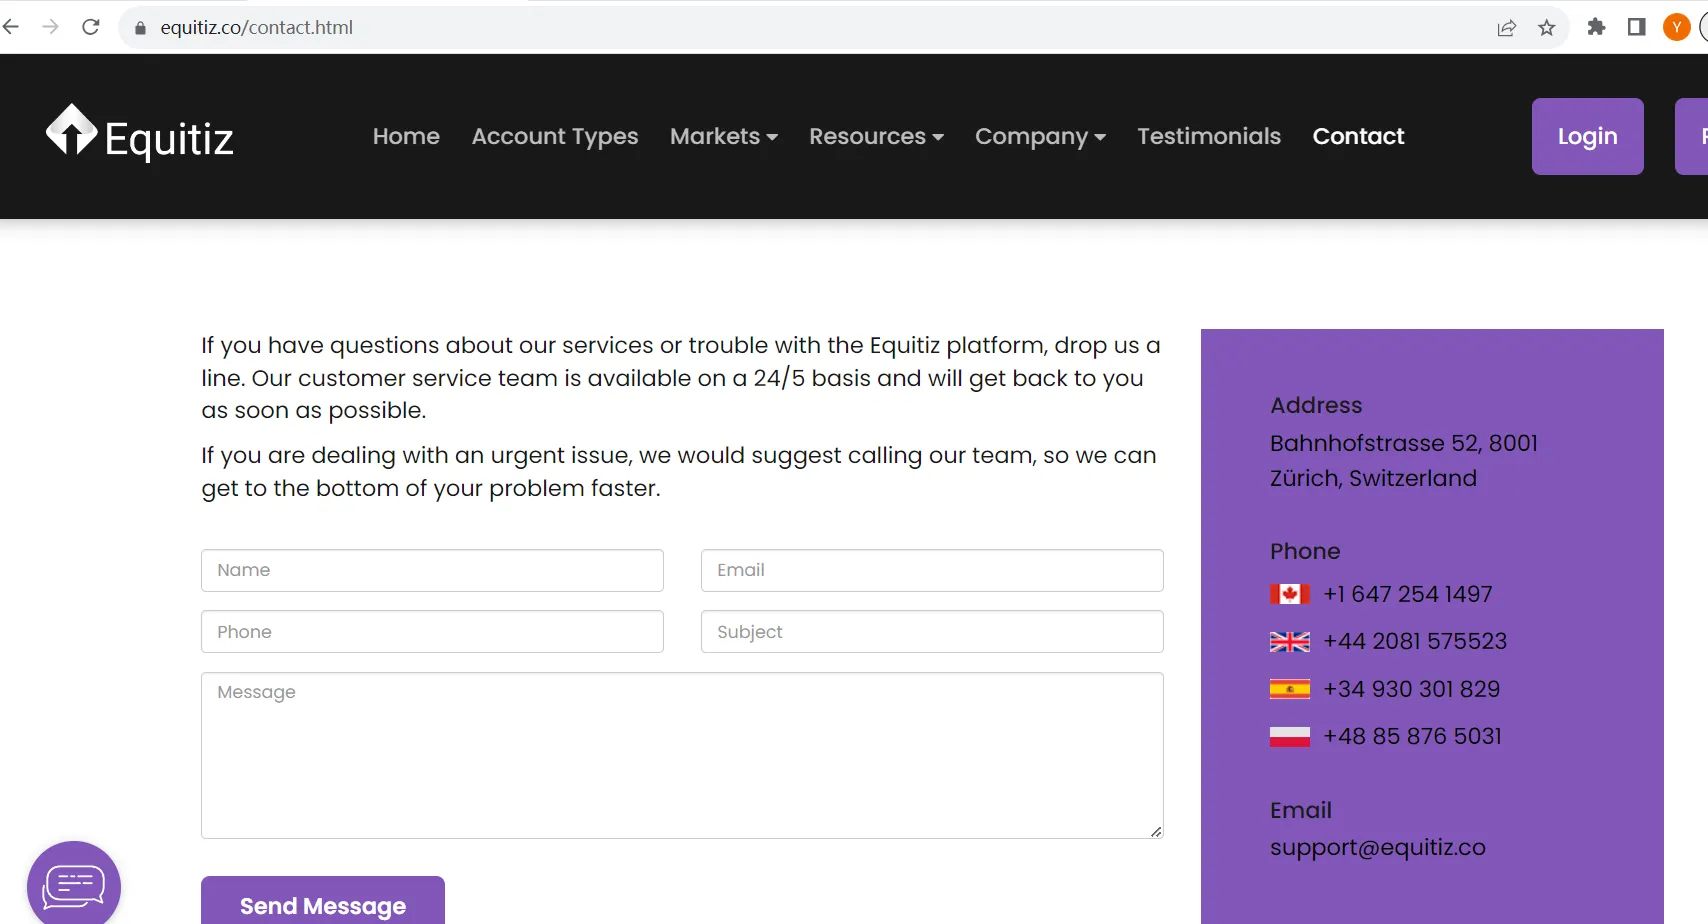Select the Contact nav item

[x=1358, y=136]
